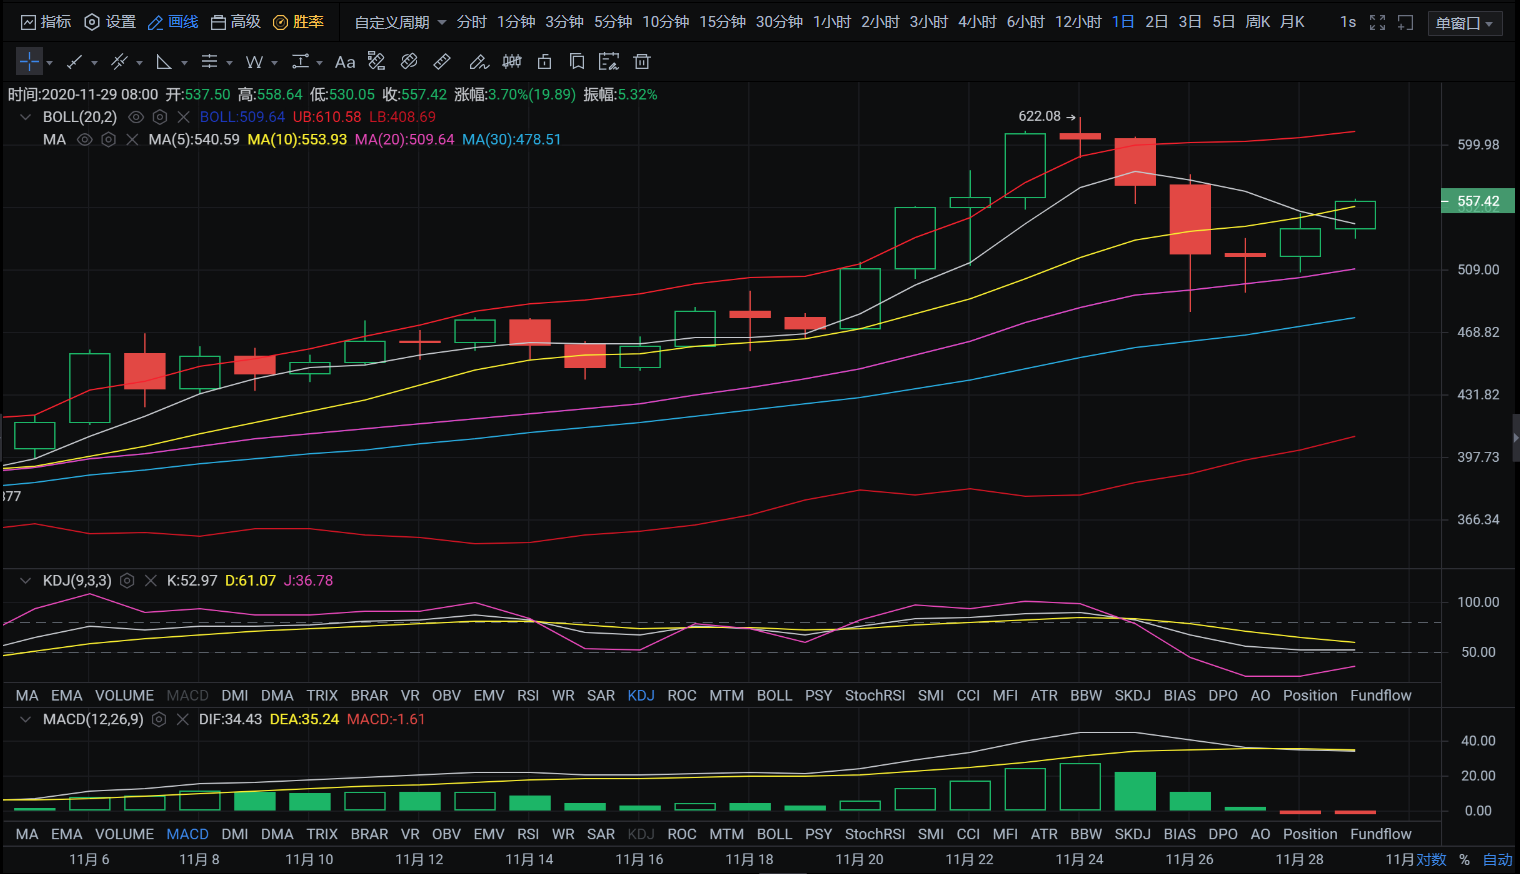Collapse the MACD(12,26,9) panel chevron
This screenshot has height=874, width=1520.
coord(25,719)
